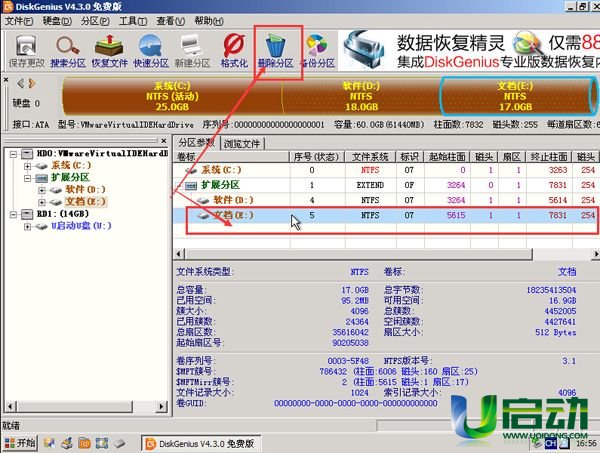This screenshot has height=453, width=600.
Task: Switch to the 浏览文件 tab
Action: tap(242, 143)
